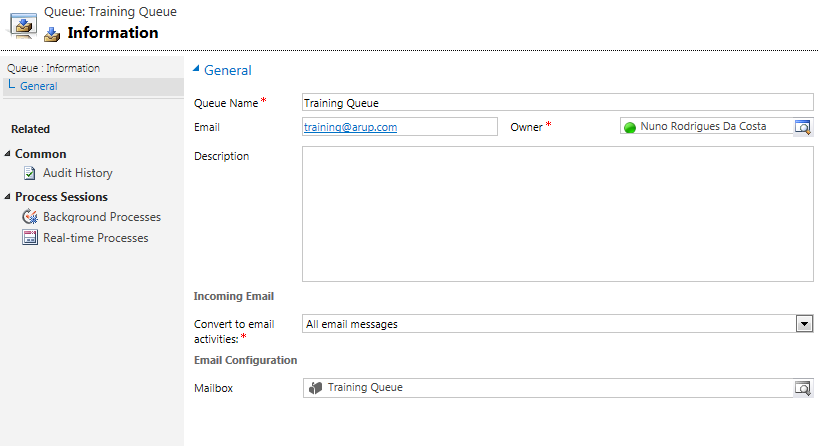
Task: Open the Nuno Rodrigues Da Costa owner record
Action: click(703, 126)
